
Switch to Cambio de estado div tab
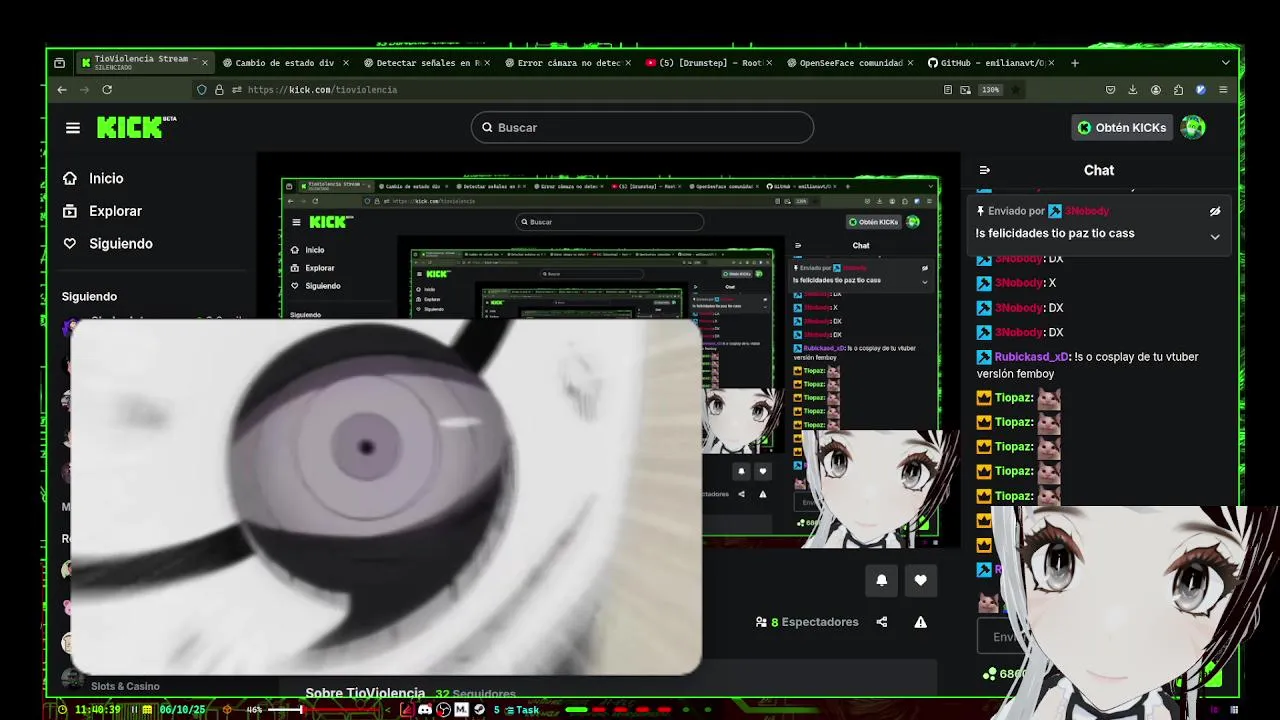point(284,63)
